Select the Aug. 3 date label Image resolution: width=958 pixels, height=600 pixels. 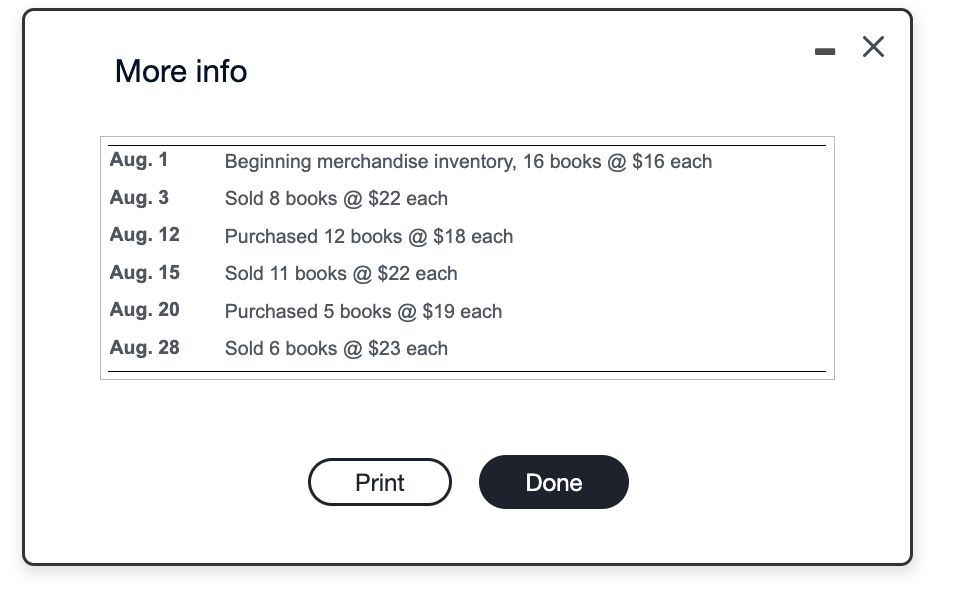[x=139, y=197]
